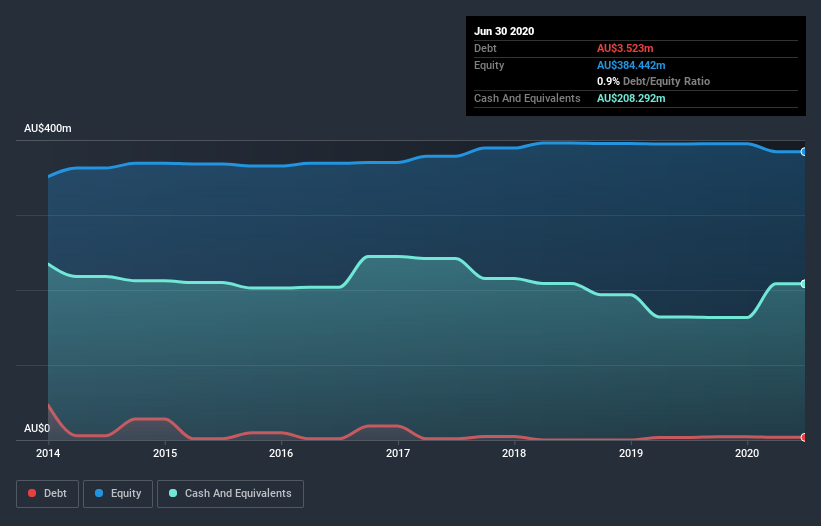Click the Equity row label in tooltip
The width and height of the screenshot is (821, 526).
(x=489, y=65)
